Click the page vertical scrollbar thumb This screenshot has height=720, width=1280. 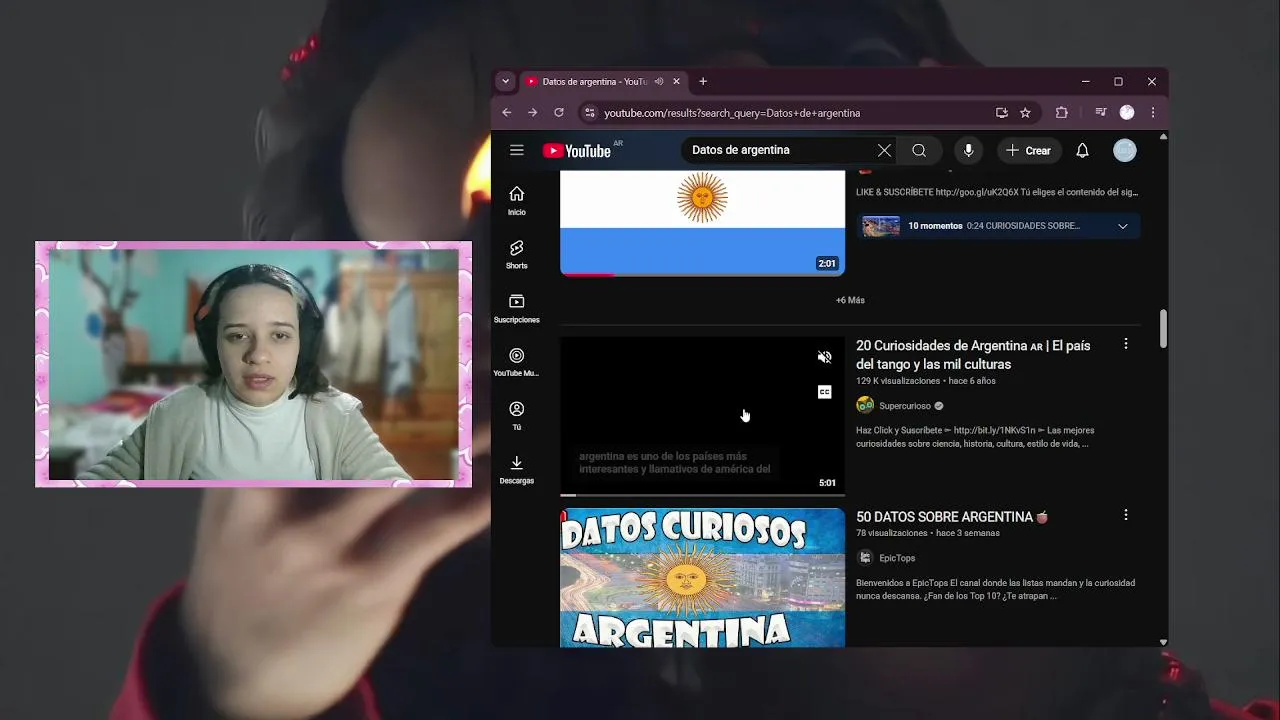[1163, 329]
